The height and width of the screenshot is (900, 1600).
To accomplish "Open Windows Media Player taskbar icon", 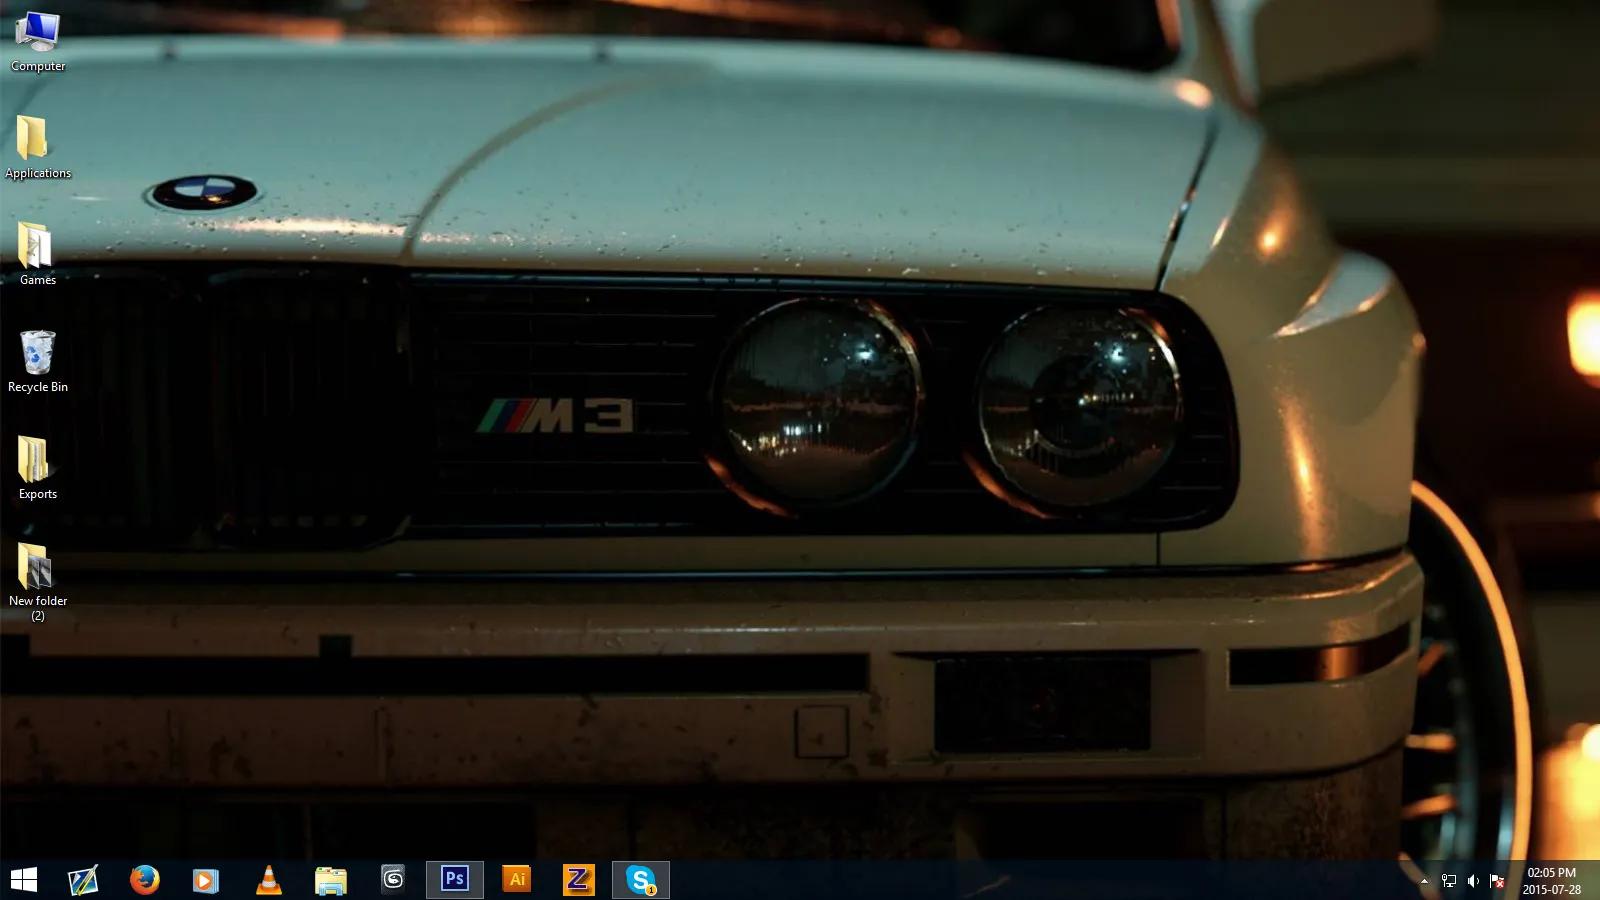I will click(x=206, y=880).
